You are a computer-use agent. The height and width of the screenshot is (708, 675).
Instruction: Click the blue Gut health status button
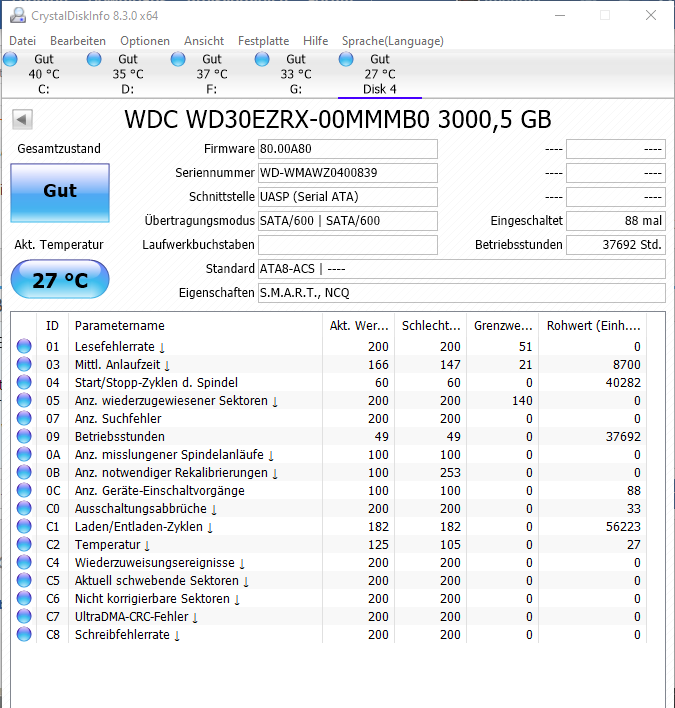click(60, 193)
